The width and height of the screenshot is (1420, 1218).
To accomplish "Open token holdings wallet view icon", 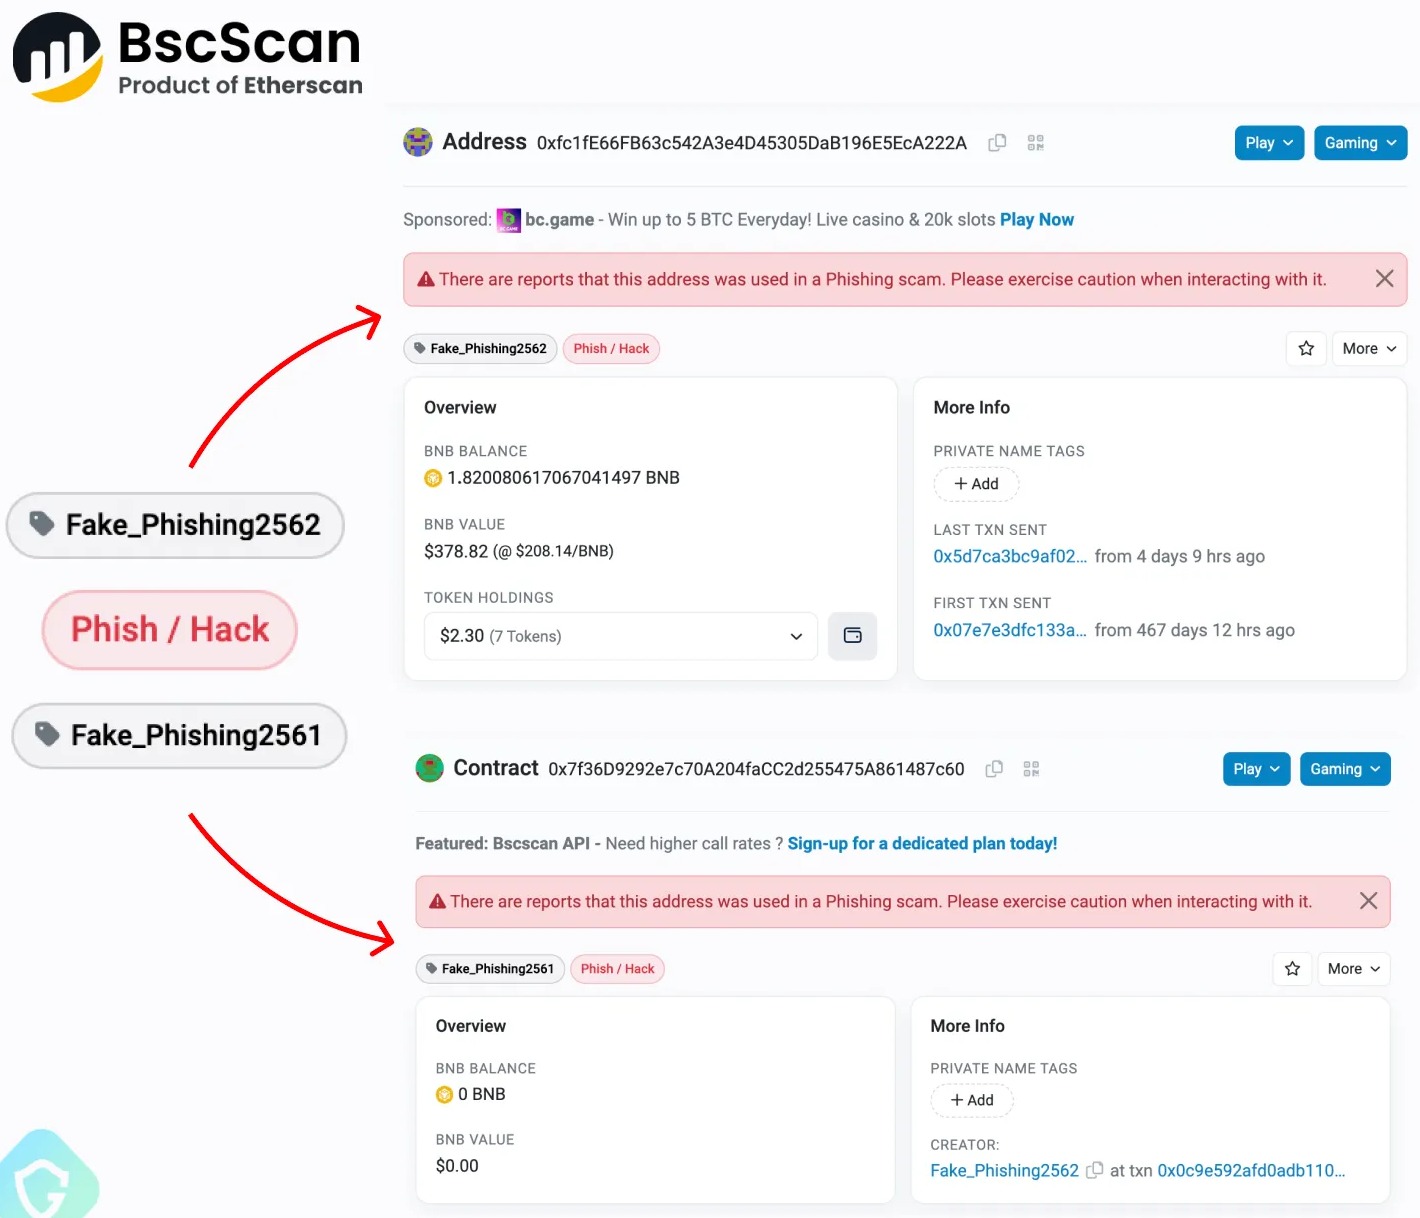I will [852, 636].
